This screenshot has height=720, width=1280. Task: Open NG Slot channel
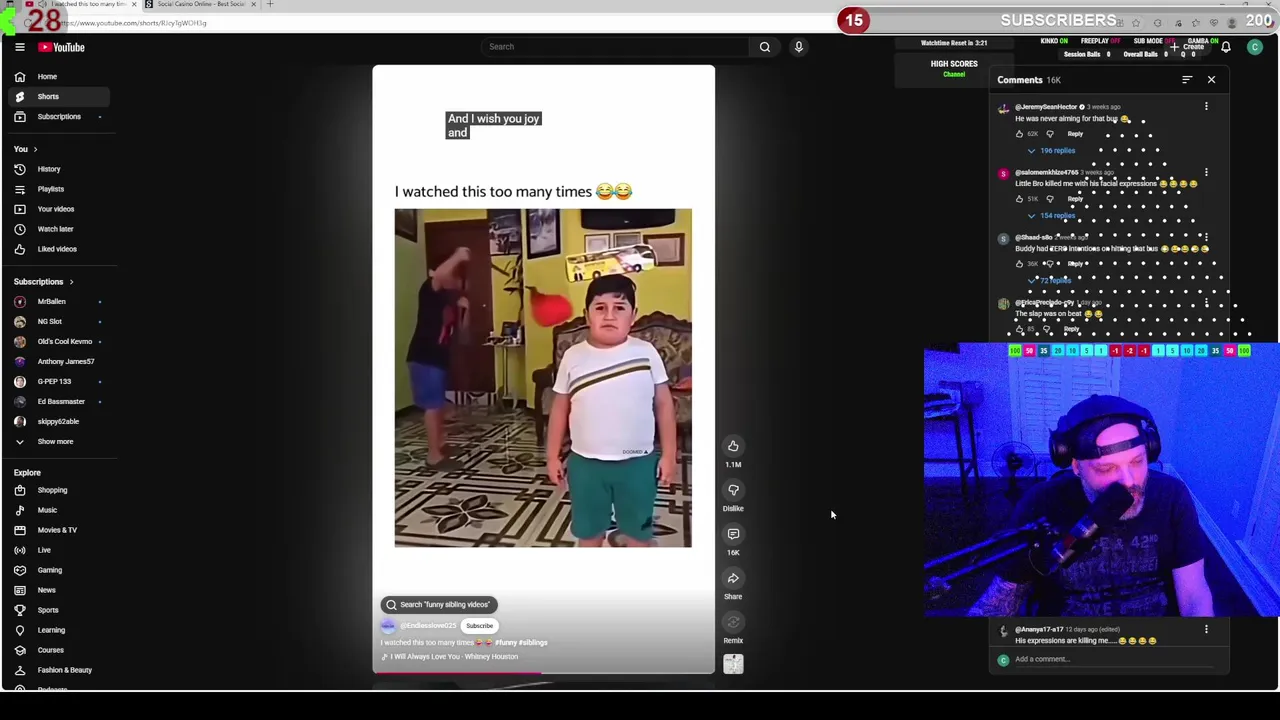57,321
